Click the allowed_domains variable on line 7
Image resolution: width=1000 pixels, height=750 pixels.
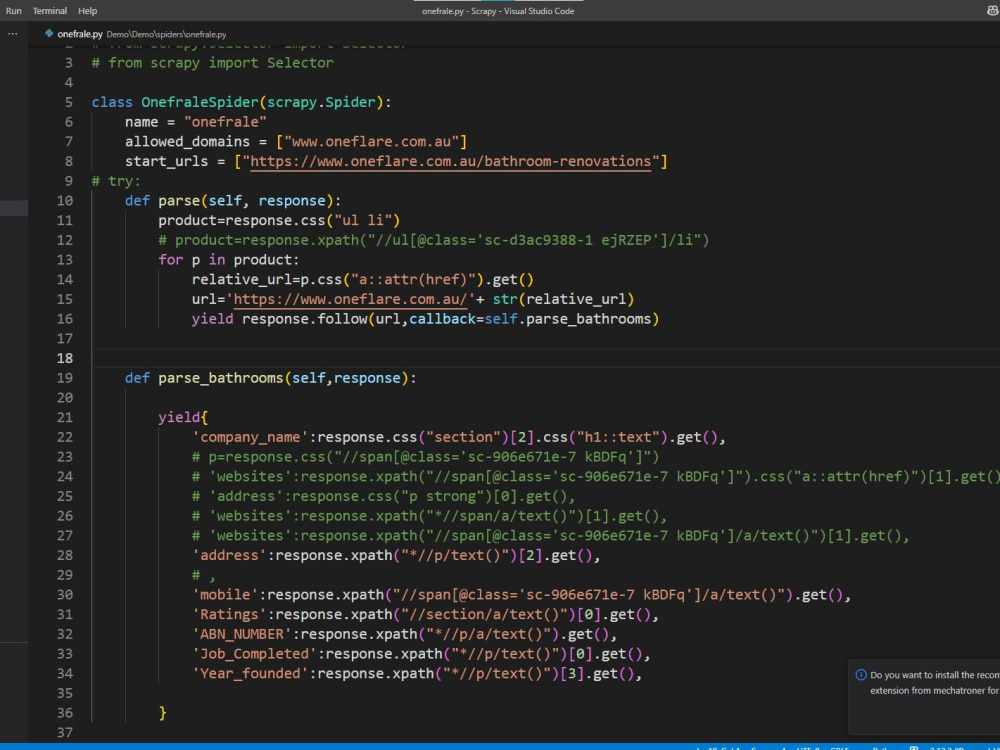(x=187, y=142)
